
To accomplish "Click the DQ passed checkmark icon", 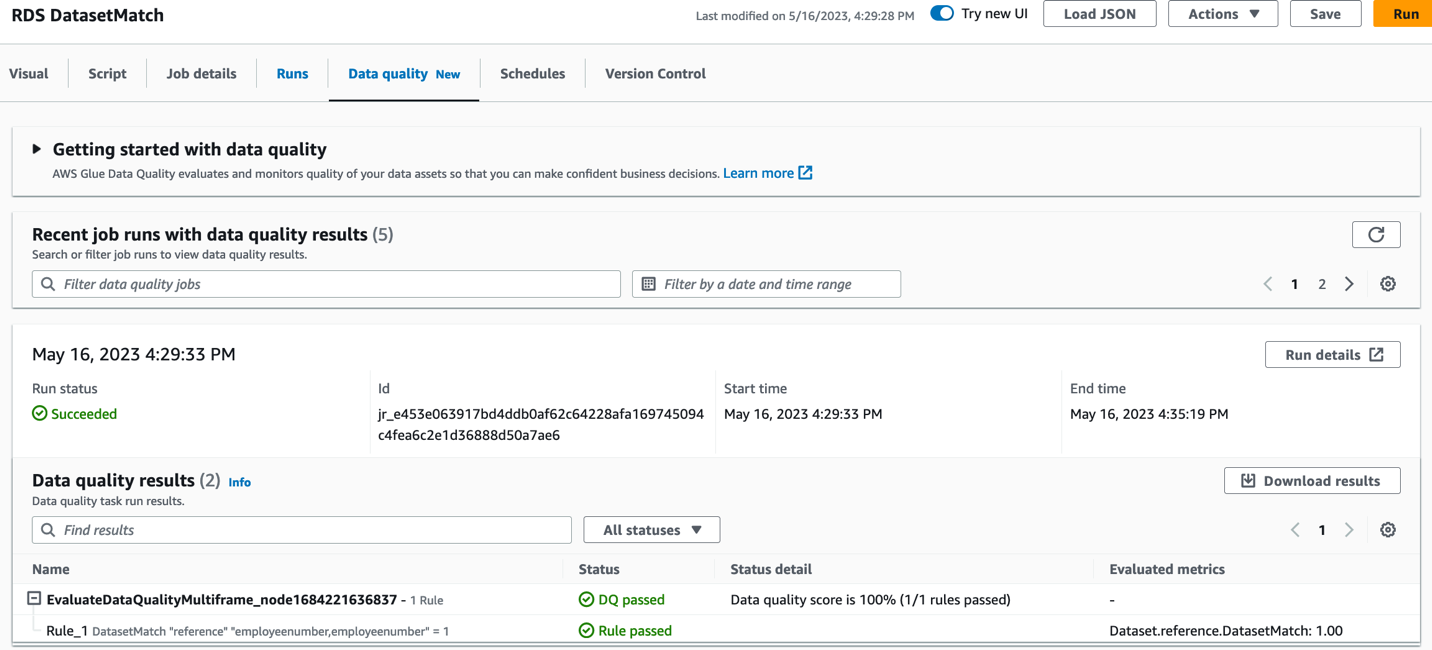I will [x=586, y=600].
